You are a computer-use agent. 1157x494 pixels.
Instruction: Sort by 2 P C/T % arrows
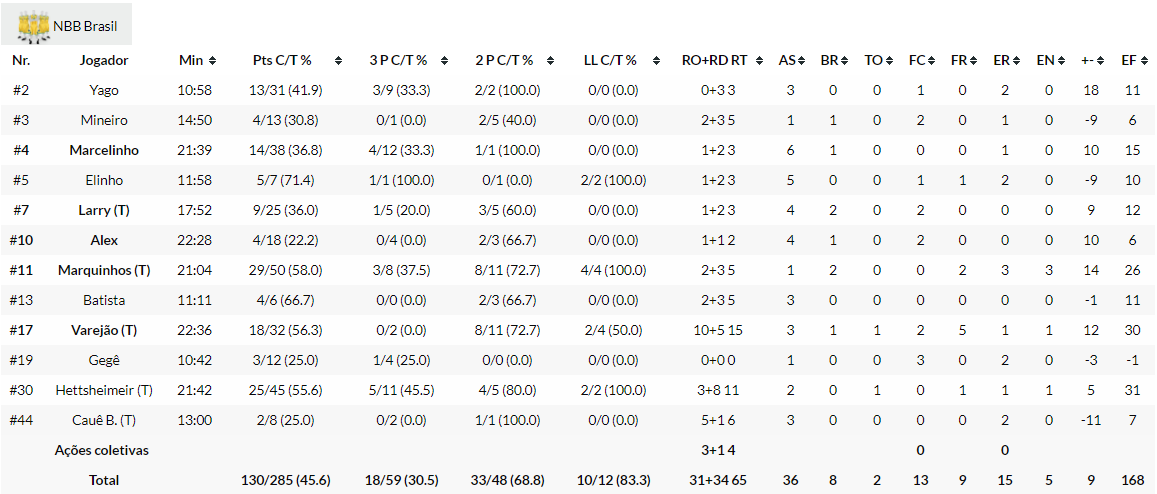pos(549,61)
